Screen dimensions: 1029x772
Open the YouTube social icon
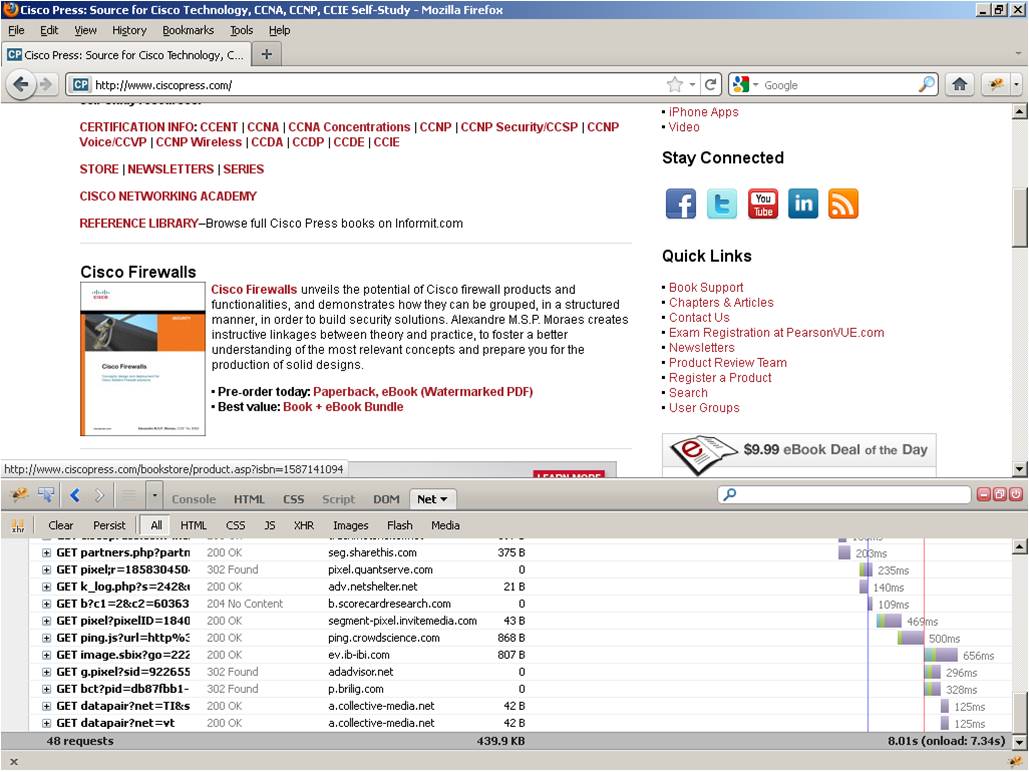pyautogui.click(x=763, y=204)
